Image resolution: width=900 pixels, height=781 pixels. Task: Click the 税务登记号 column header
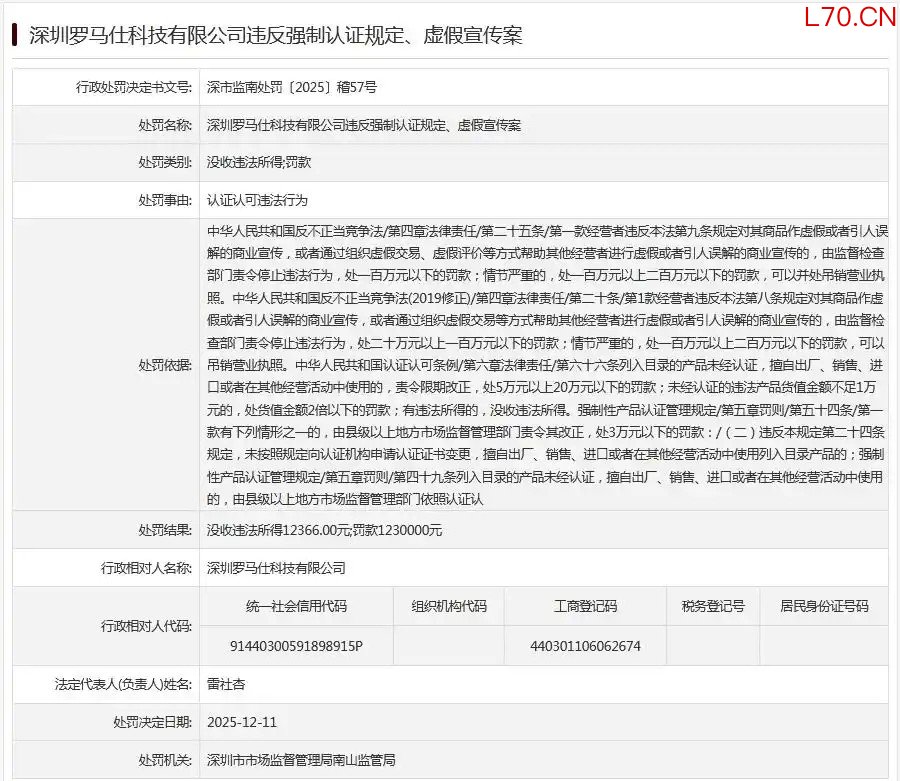tap(712, 606)
